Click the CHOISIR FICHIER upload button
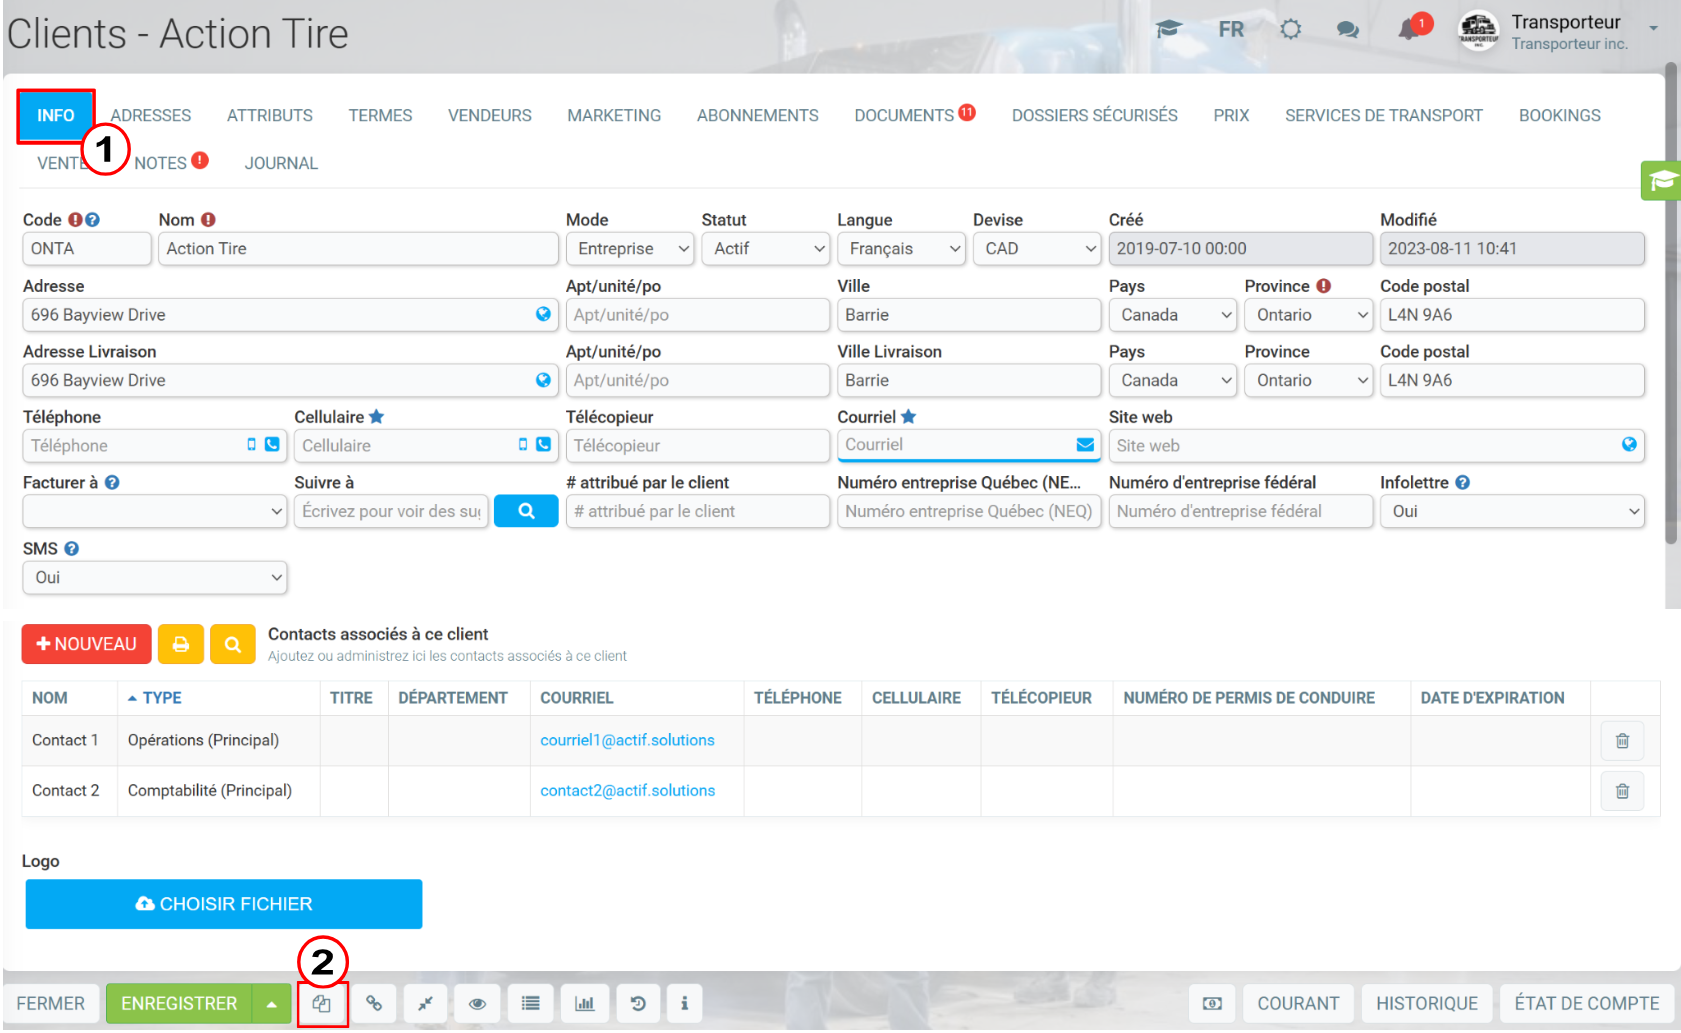Image resolution: width=1681 pixels, height=1033 pixels. pos(224,904)
